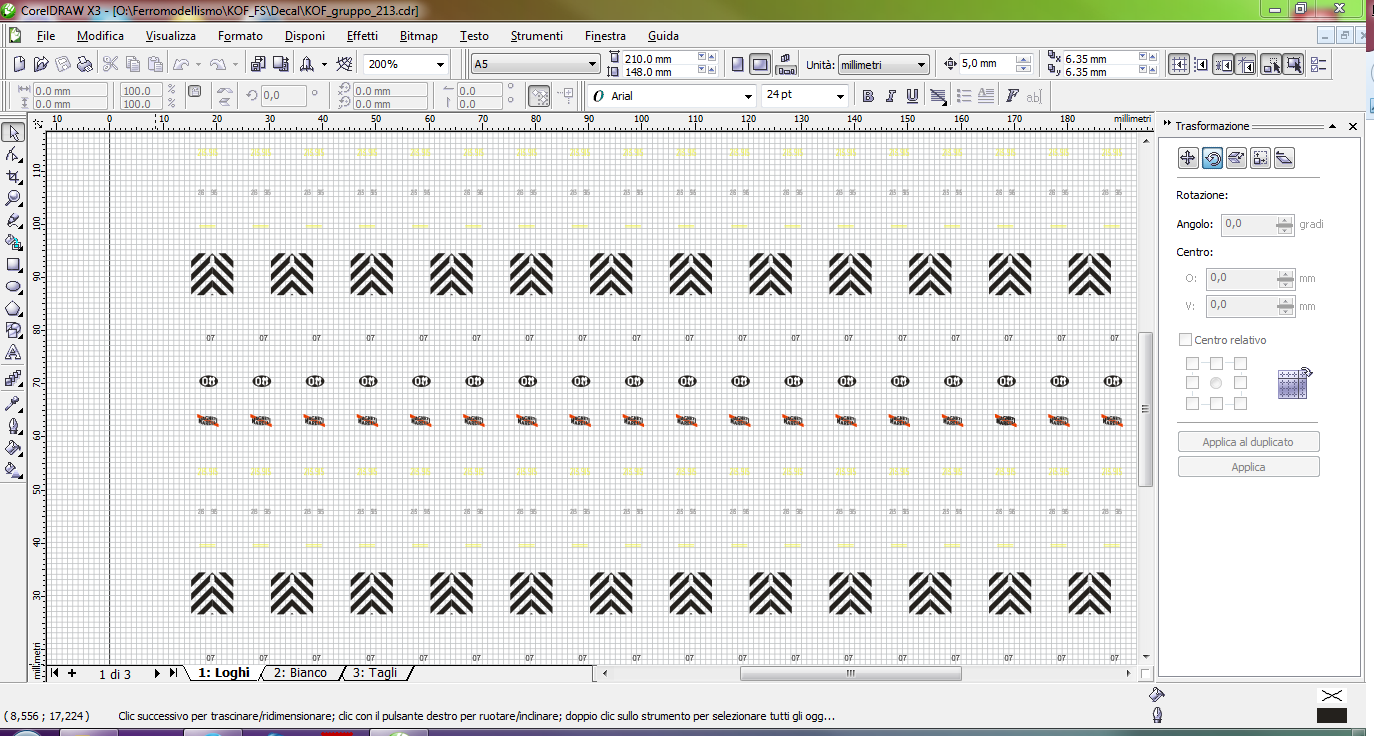Screen dimensions: 1374x736
Task: Open the Effetti menu
Action: 362,36
